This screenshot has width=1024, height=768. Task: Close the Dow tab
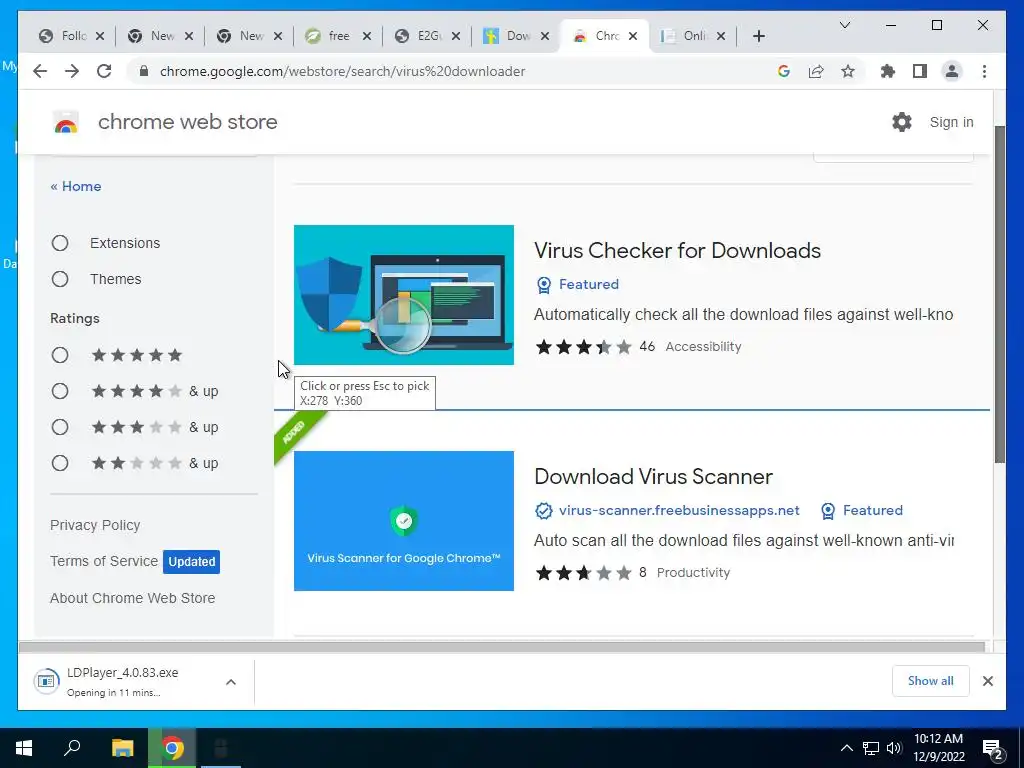click(x=545, y=36)
